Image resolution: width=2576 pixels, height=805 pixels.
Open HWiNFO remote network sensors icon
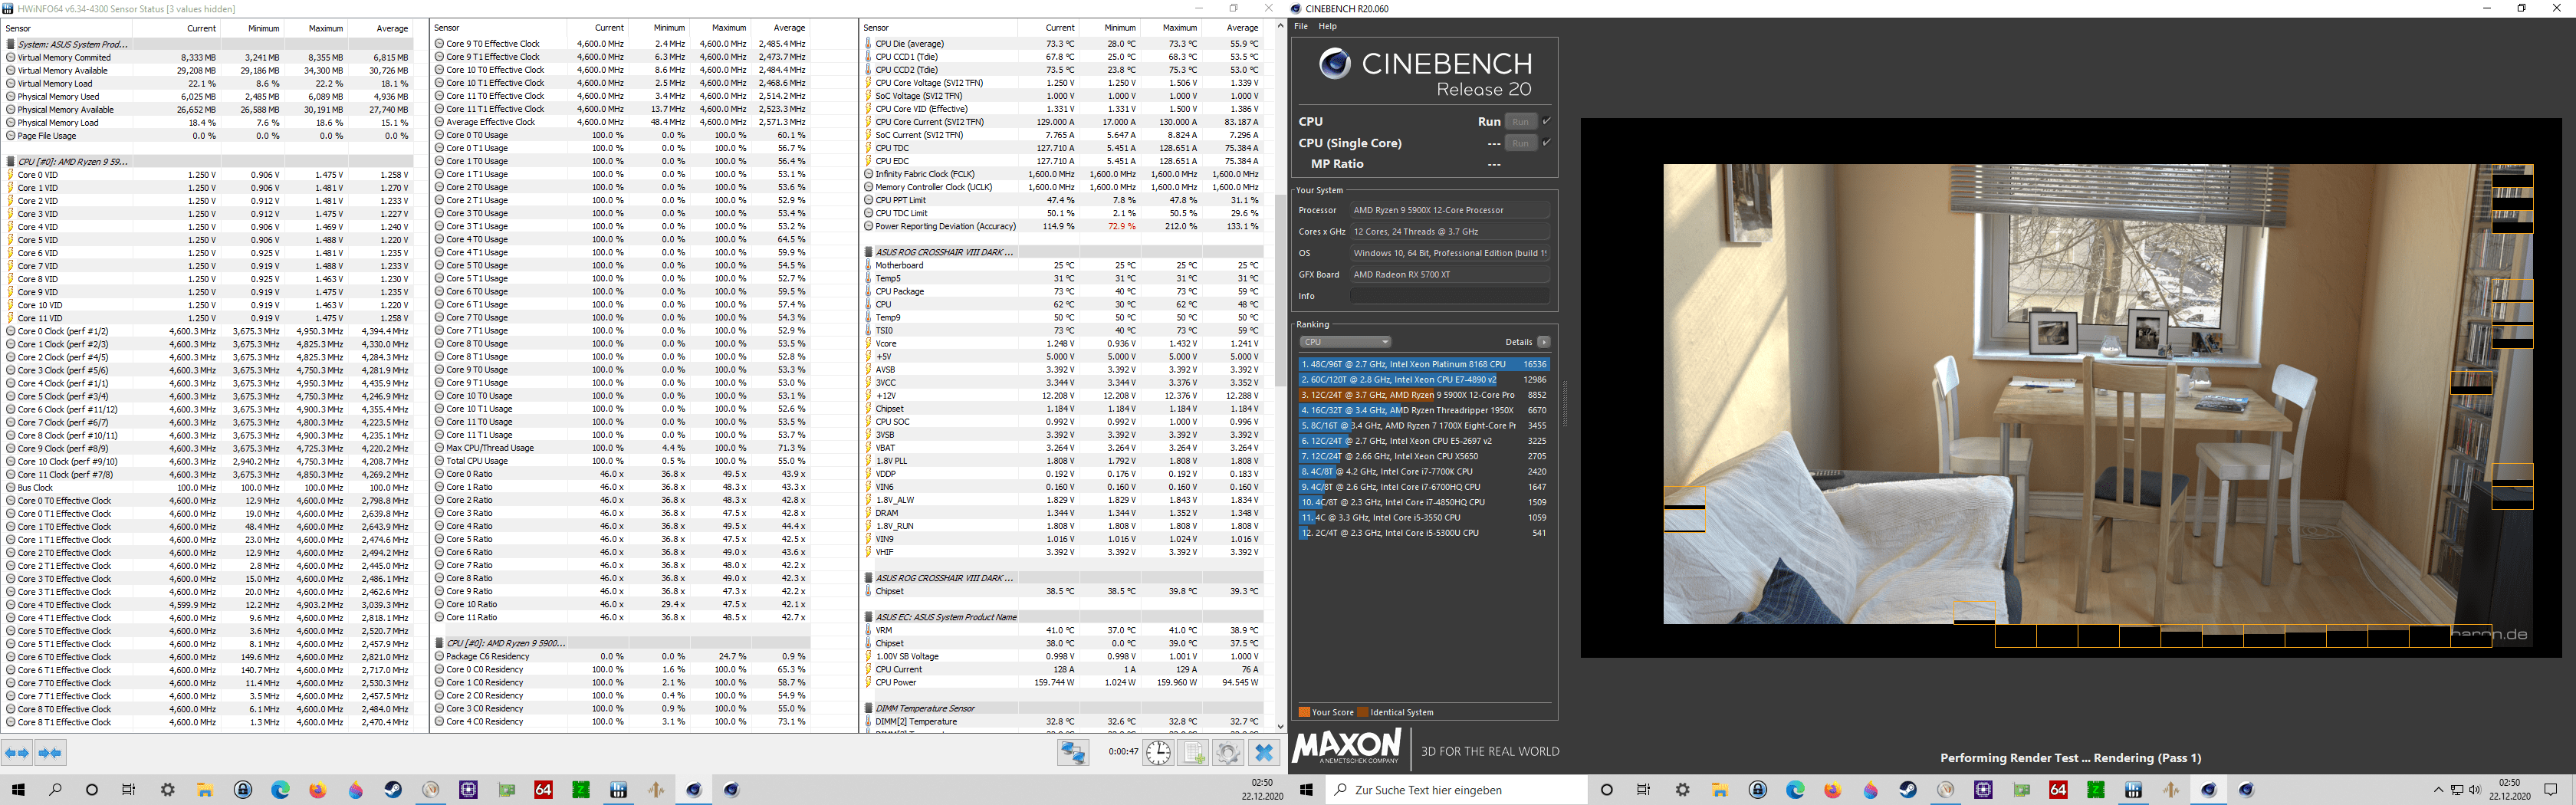click(x=1073, y=752)
